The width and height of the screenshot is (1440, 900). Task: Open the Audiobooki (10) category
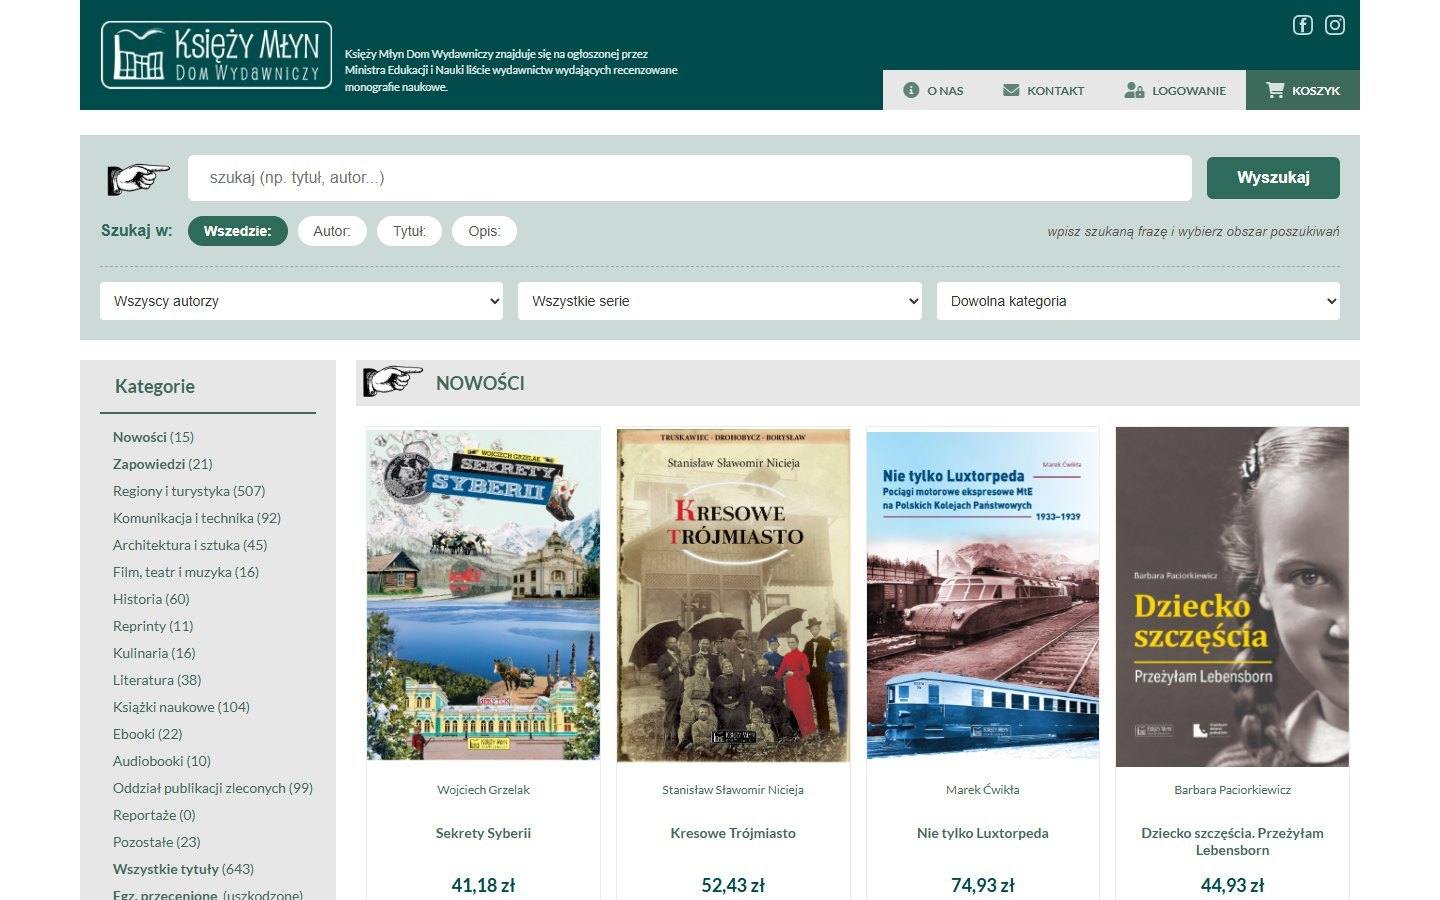click(162, 761)
